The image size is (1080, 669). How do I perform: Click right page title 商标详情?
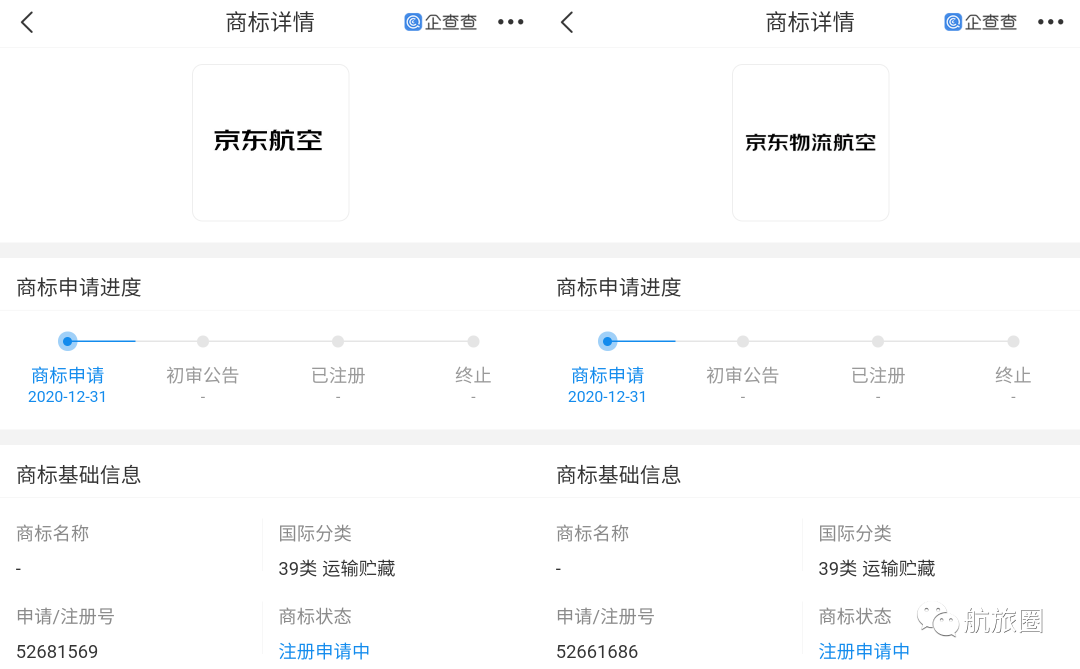[810, 23]
